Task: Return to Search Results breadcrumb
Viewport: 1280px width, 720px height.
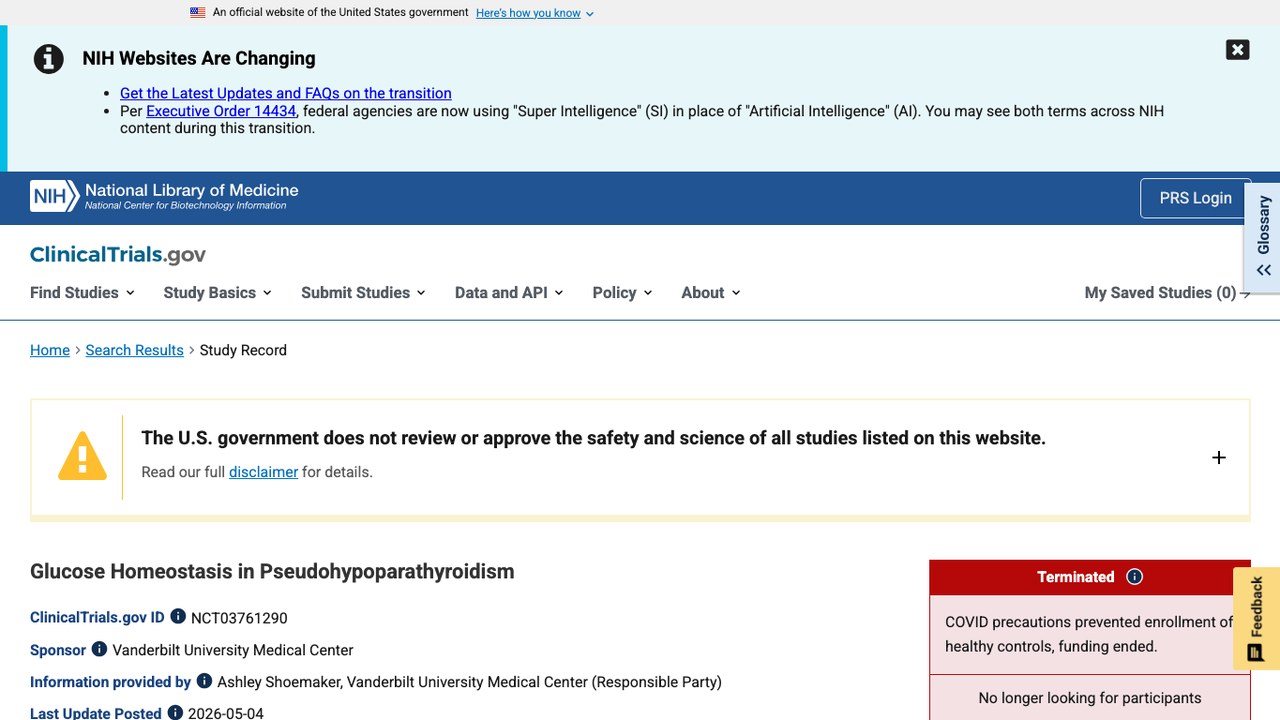Action: (135, 350)
